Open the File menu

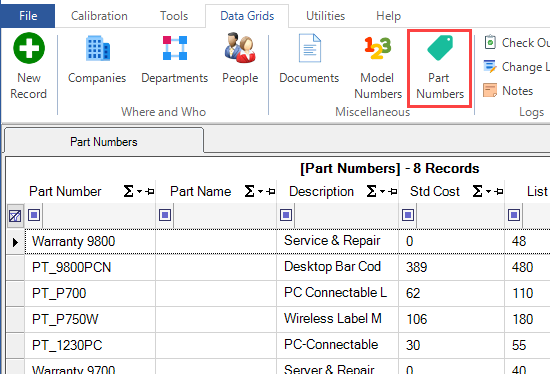[28, 16]
